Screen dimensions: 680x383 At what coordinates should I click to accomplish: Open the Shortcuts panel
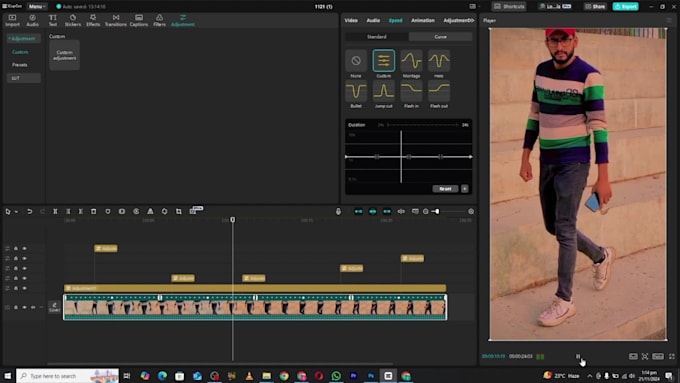coord(510,7)
